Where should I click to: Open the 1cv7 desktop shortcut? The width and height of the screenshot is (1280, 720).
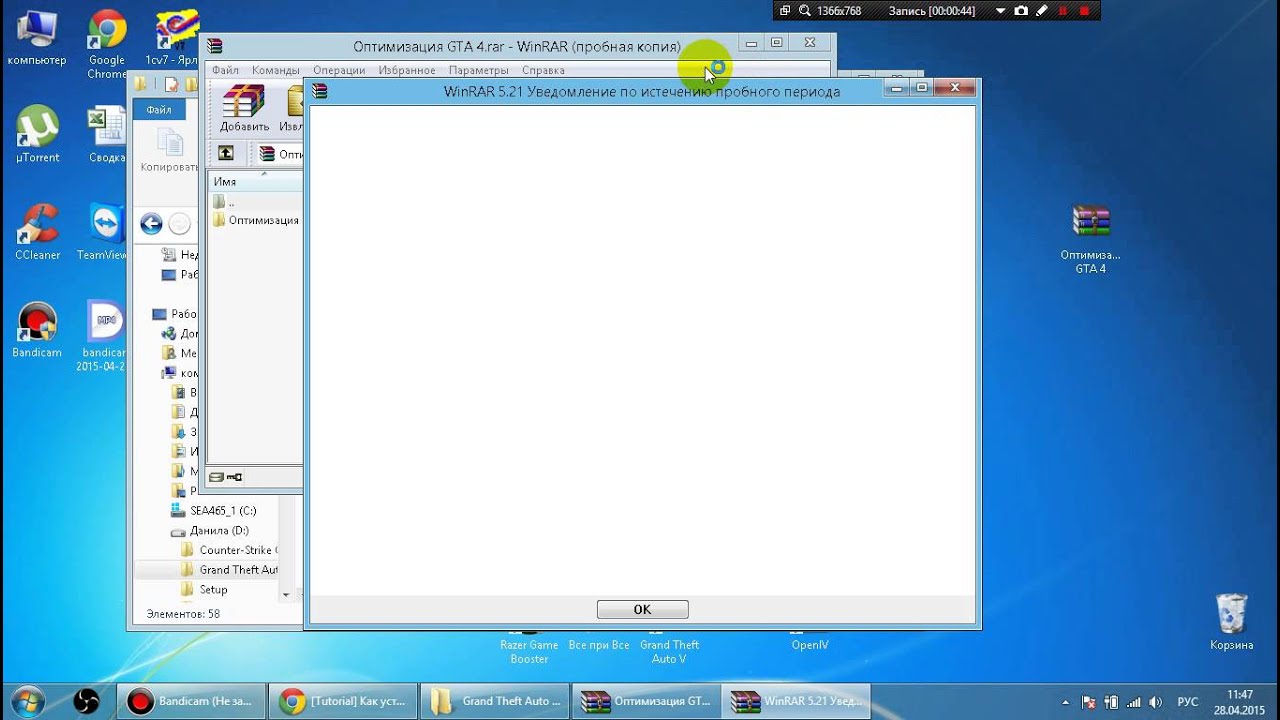pos(172,39)
